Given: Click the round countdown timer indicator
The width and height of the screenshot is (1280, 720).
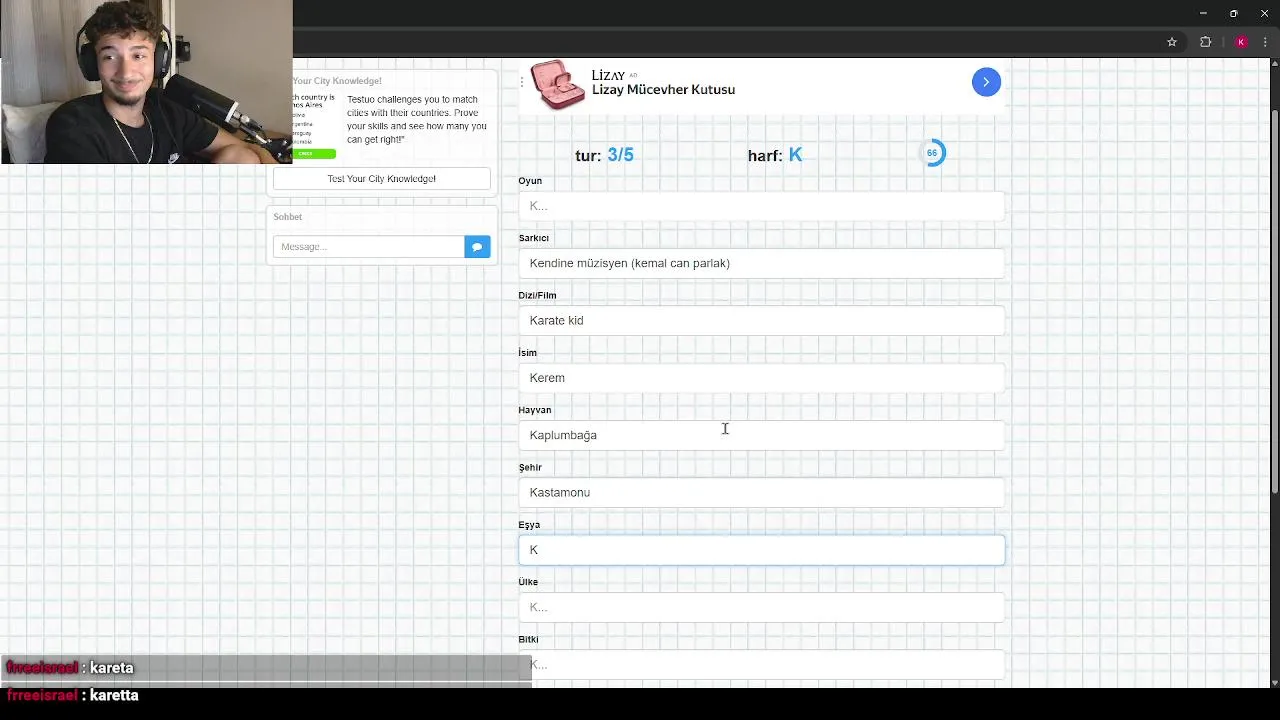Looking at the screenshot, I should pos(932,153).
